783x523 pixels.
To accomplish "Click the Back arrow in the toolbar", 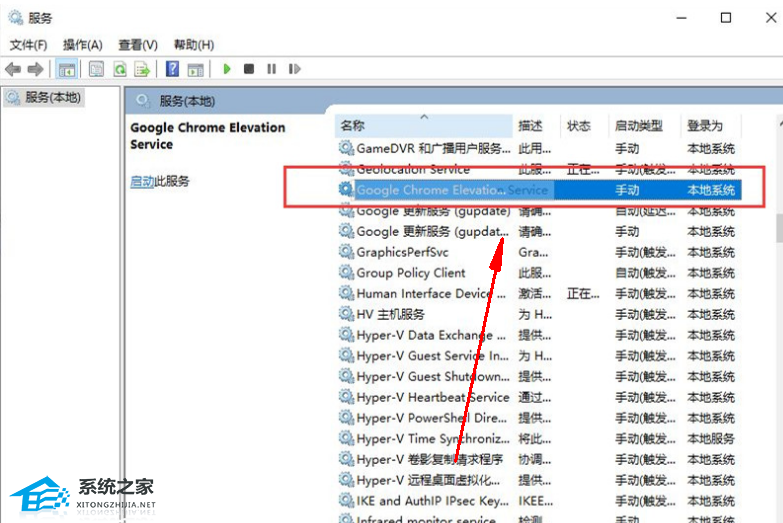I will (13, 69).
